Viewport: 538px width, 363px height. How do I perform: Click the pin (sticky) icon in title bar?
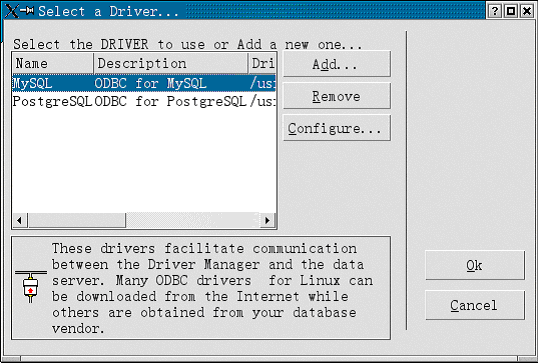point(27,11)
